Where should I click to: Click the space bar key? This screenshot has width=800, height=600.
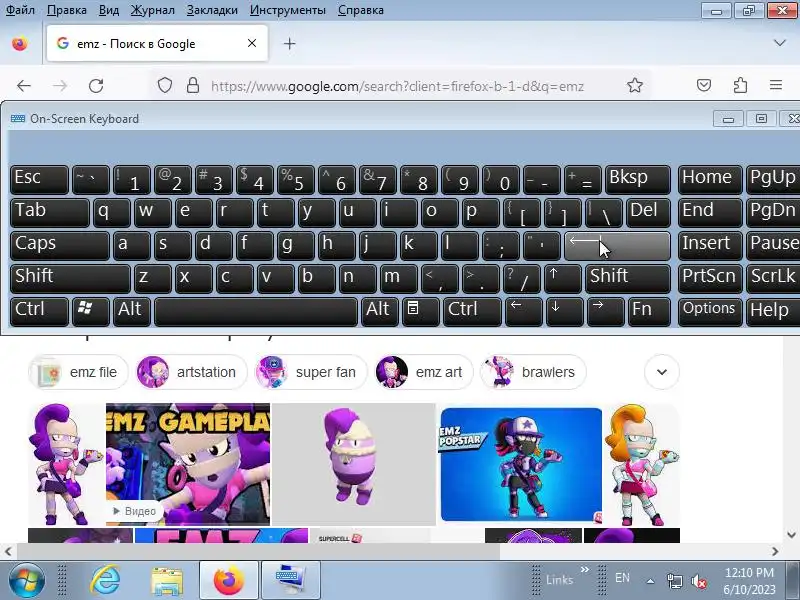256,312
